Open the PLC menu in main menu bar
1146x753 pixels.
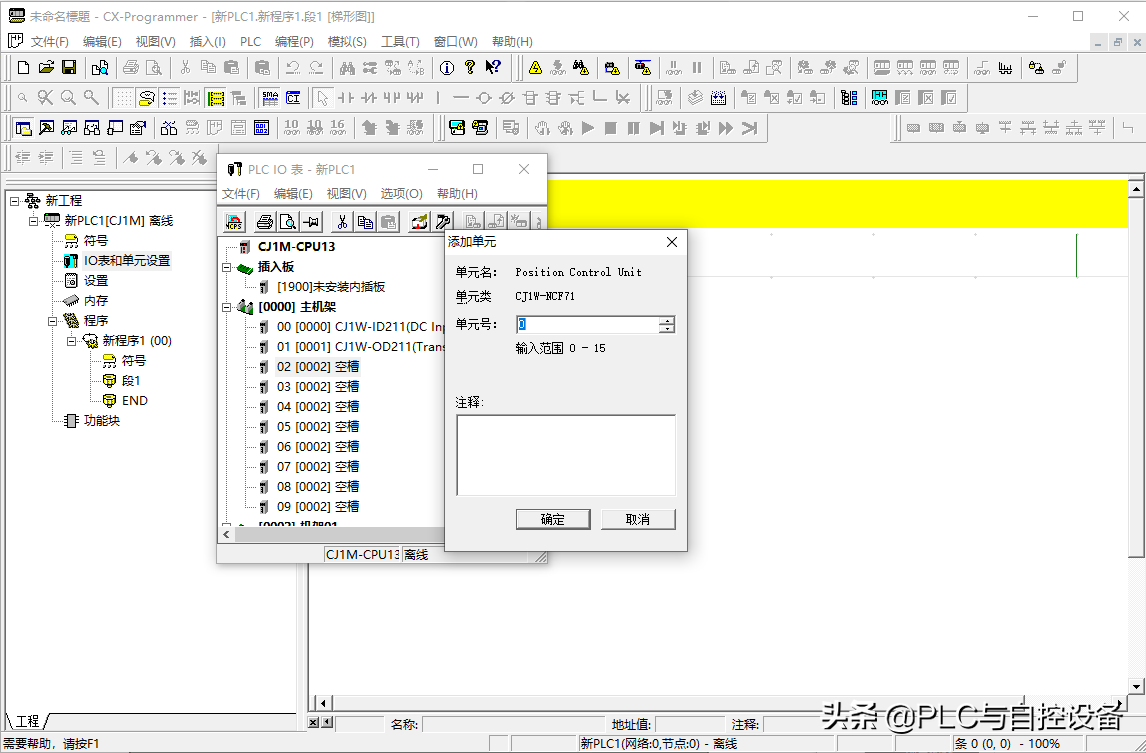pyautogui.click(x=250, y=42)
